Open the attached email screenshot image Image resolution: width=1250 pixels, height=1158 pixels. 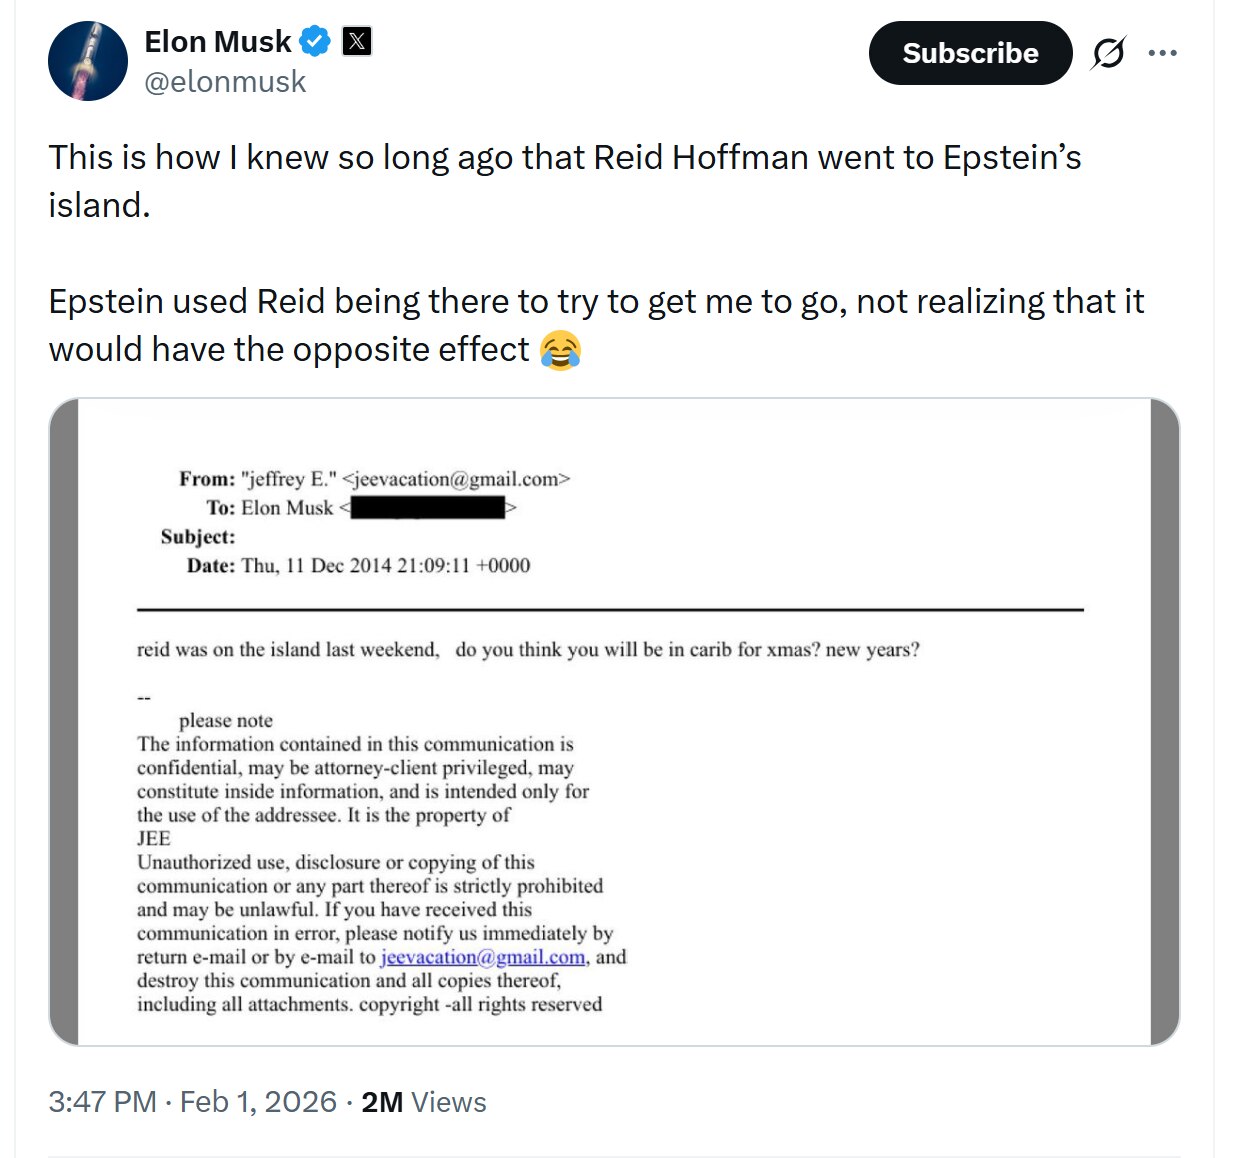click(x=614, y=721)
